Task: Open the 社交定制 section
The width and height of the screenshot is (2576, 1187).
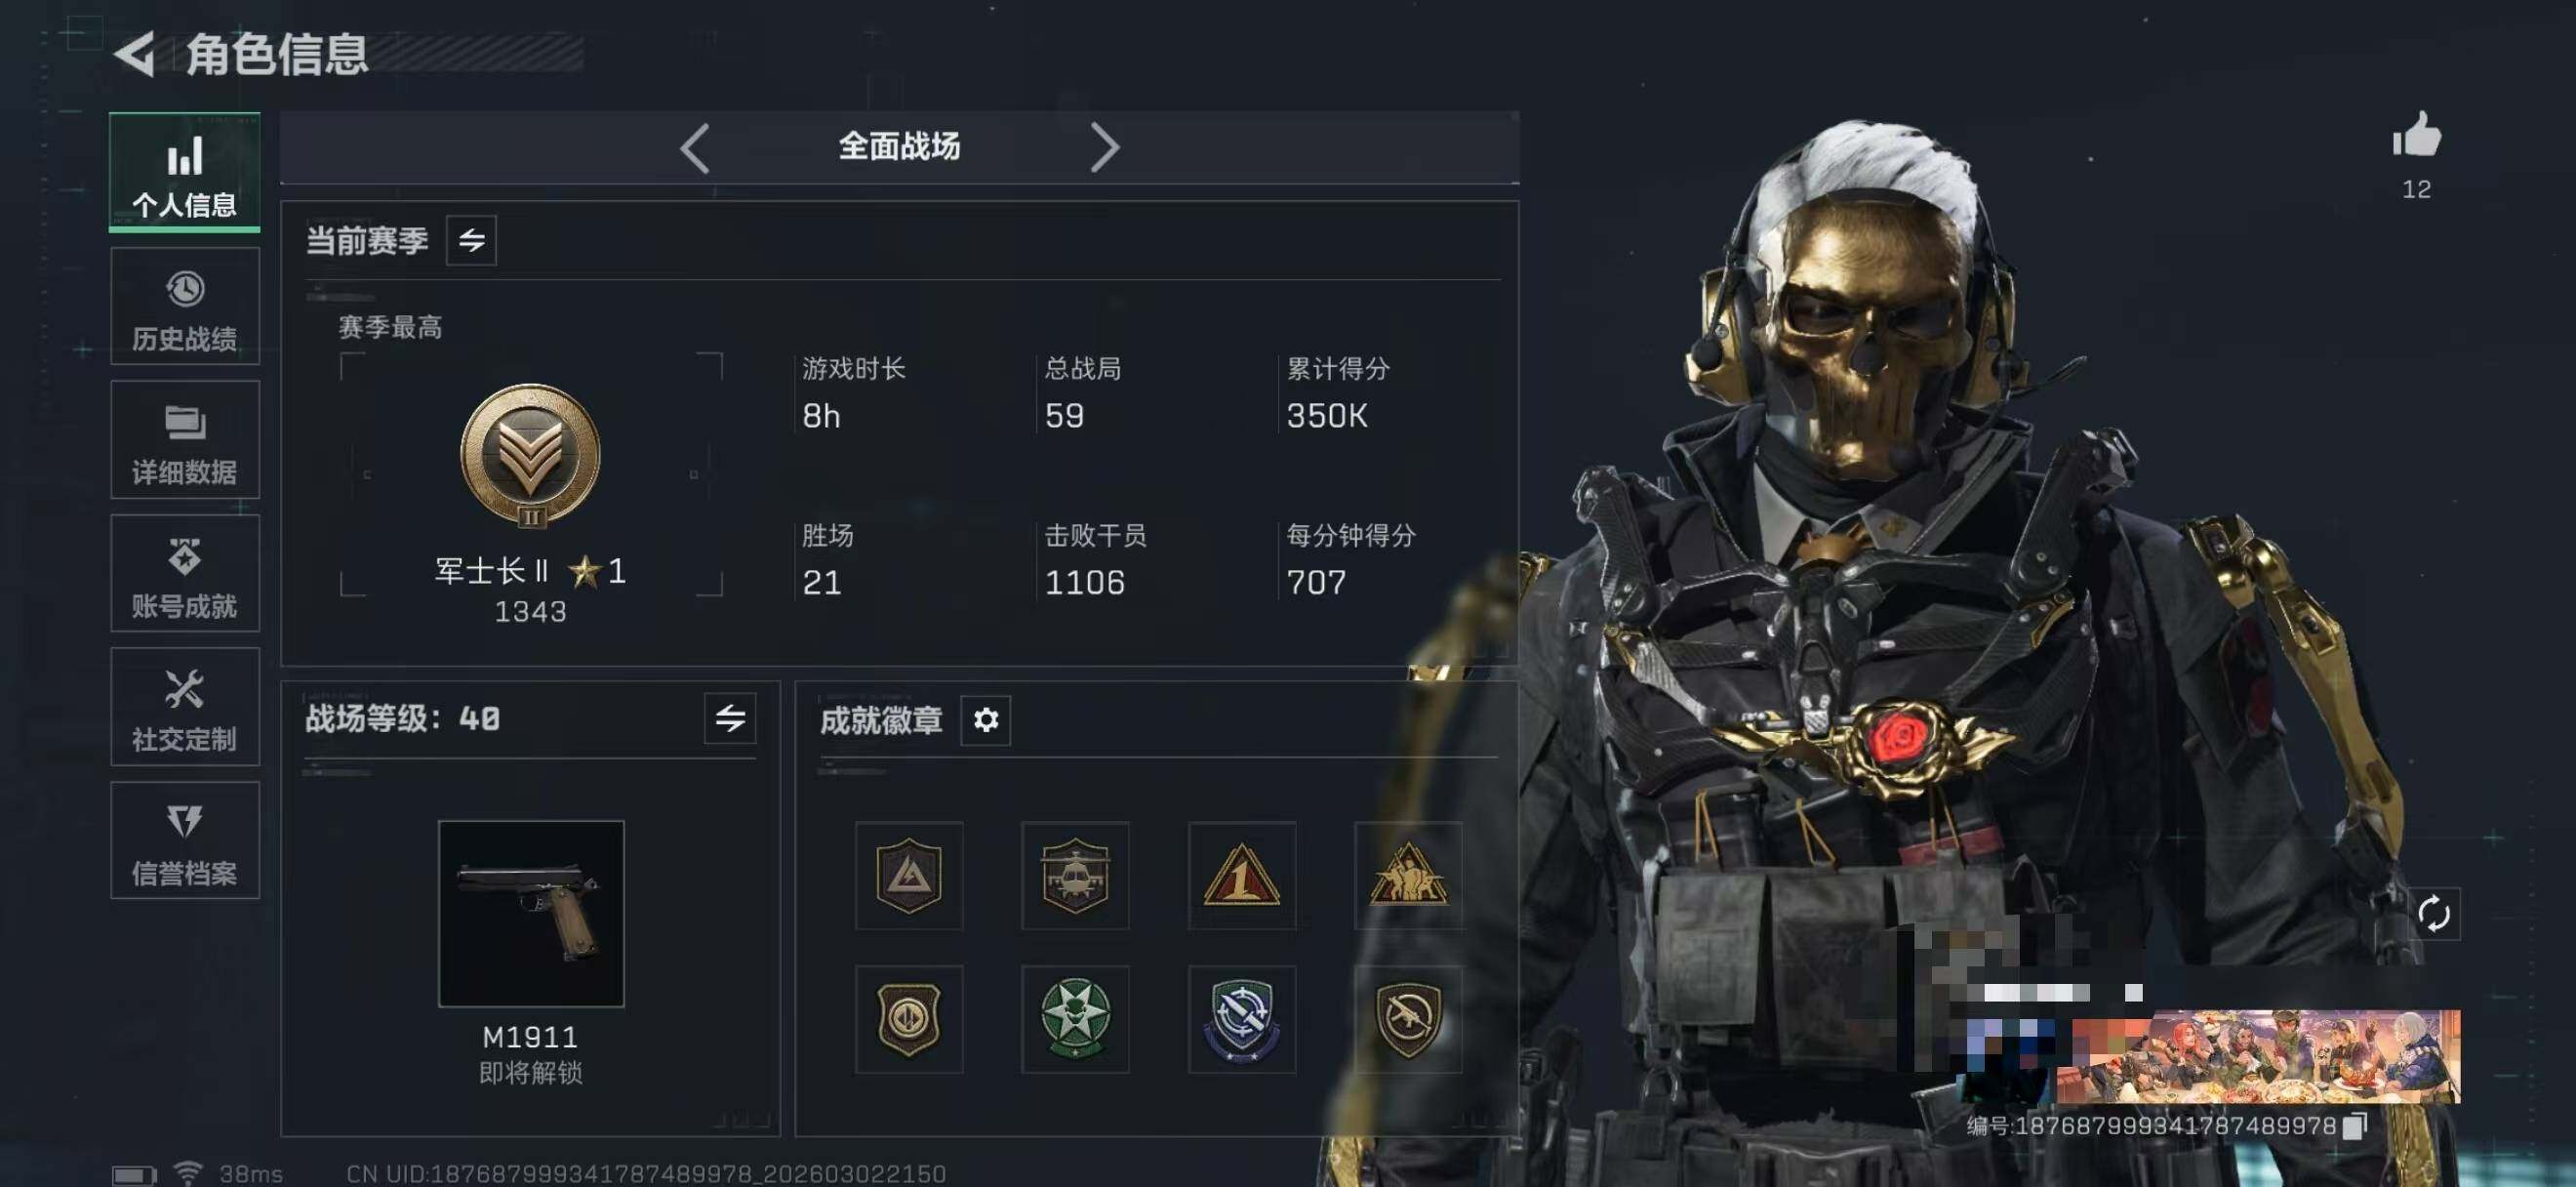Action: pos(185,707)
